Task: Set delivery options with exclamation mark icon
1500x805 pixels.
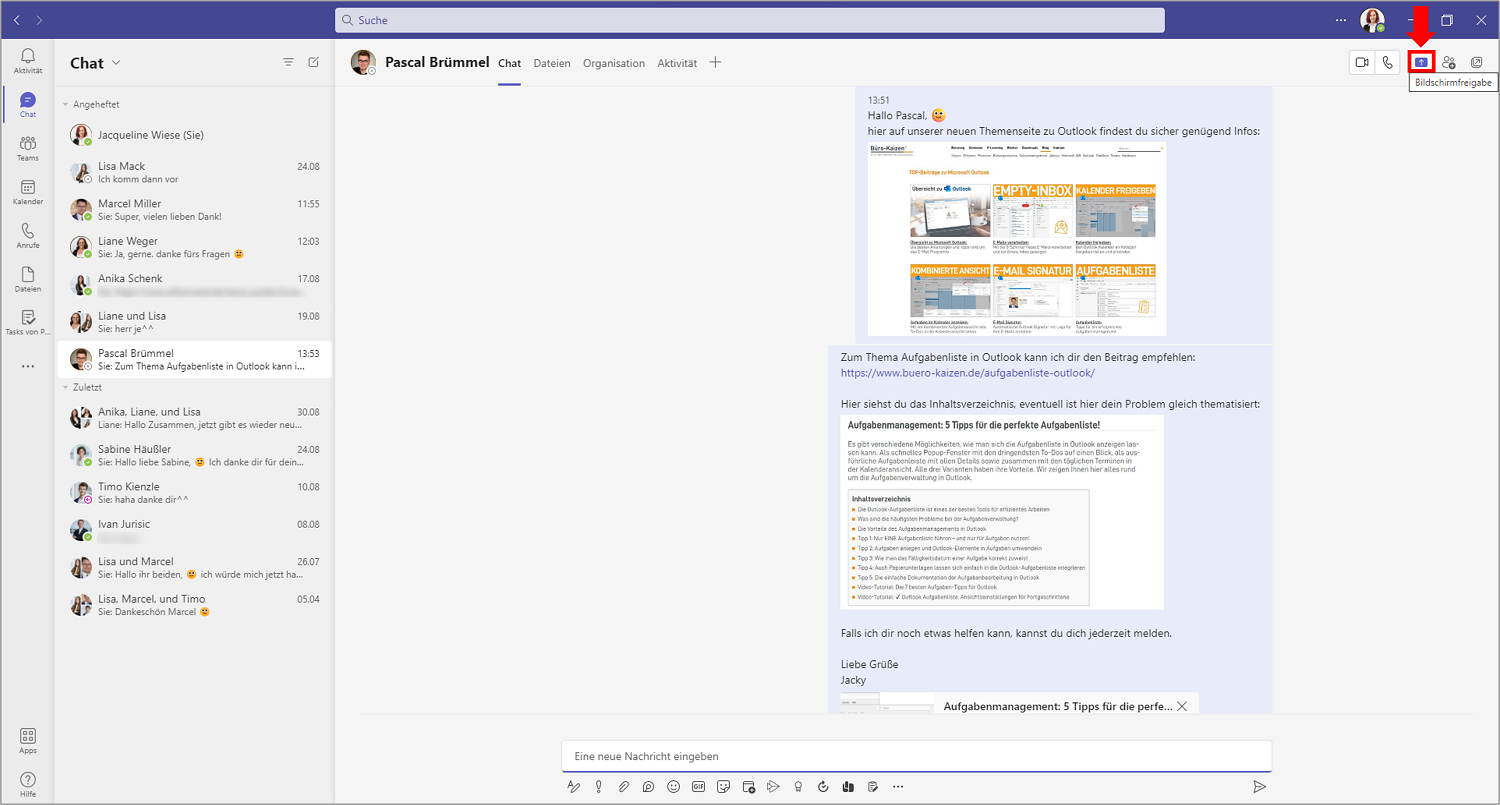Action: pyautogui.click(x=599, y=787)
